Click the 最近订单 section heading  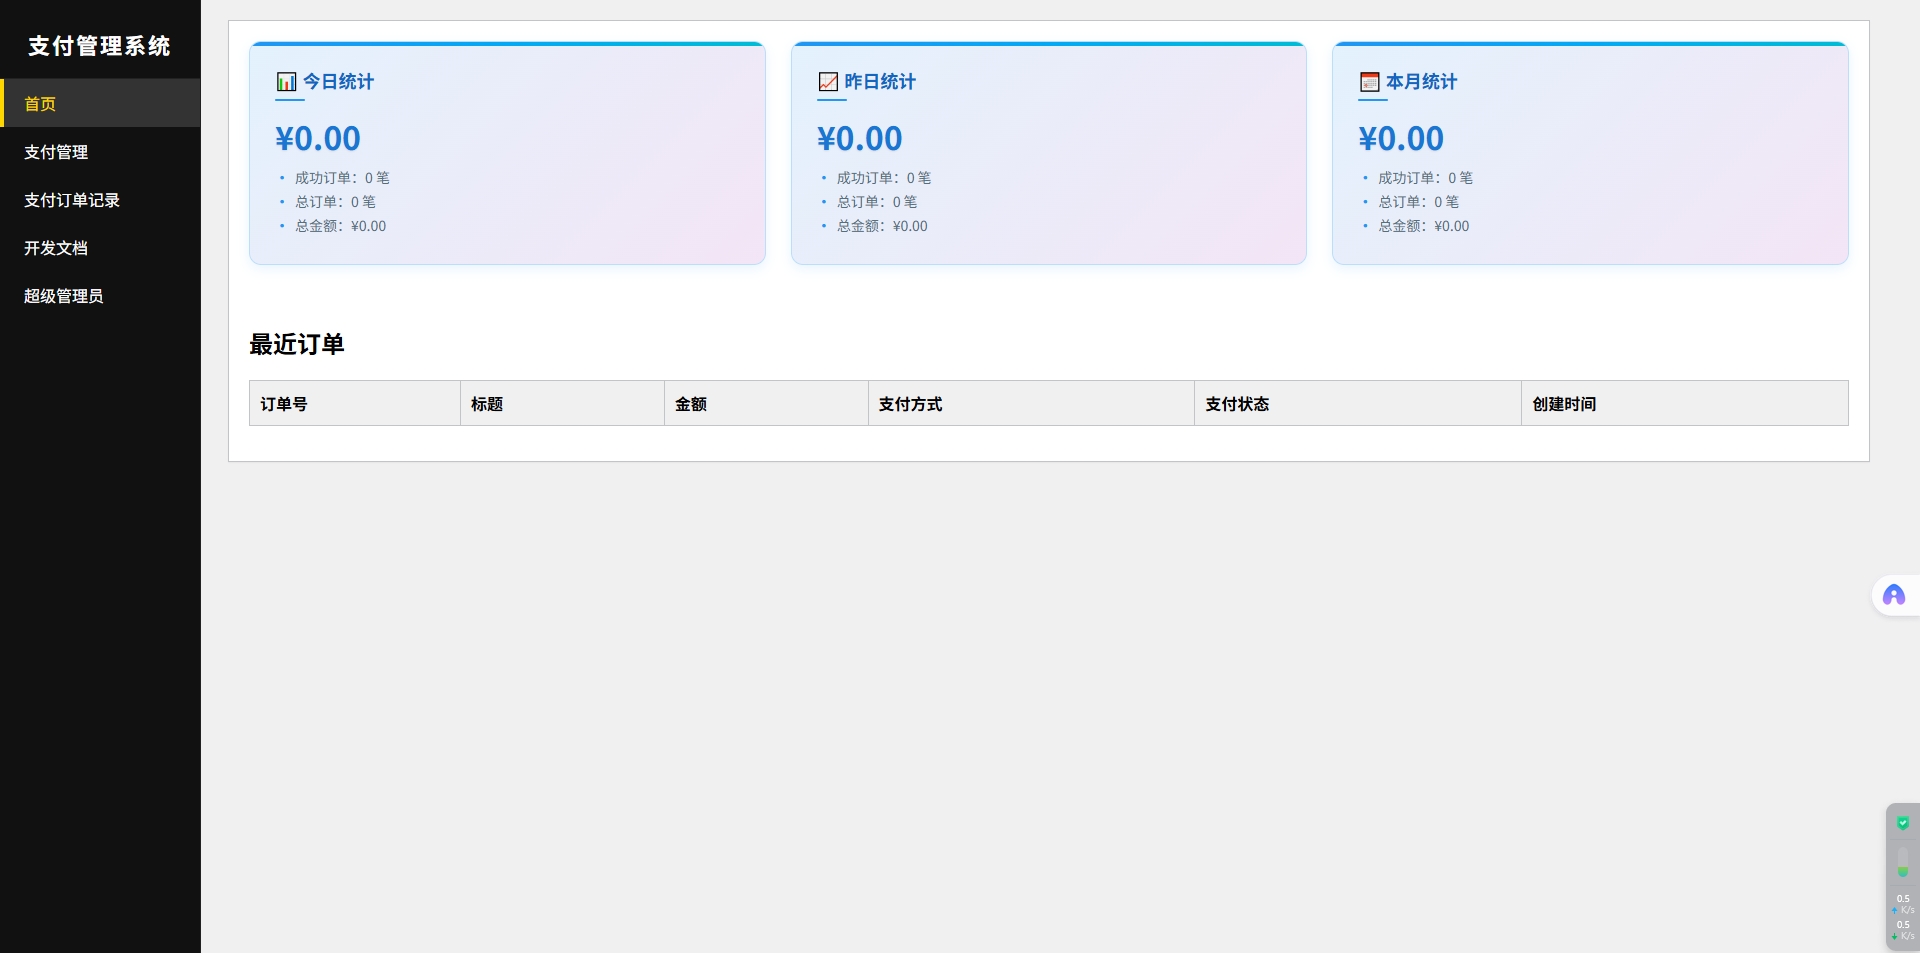coord(297,345)
